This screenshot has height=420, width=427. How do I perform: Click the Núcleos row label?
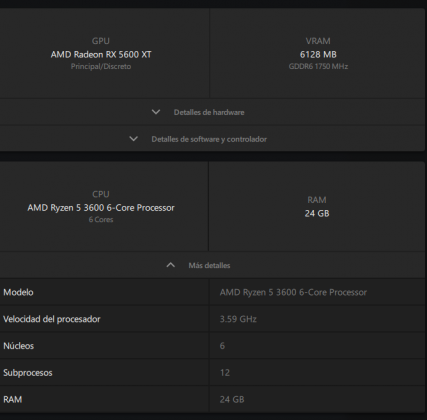click(19, 346)
